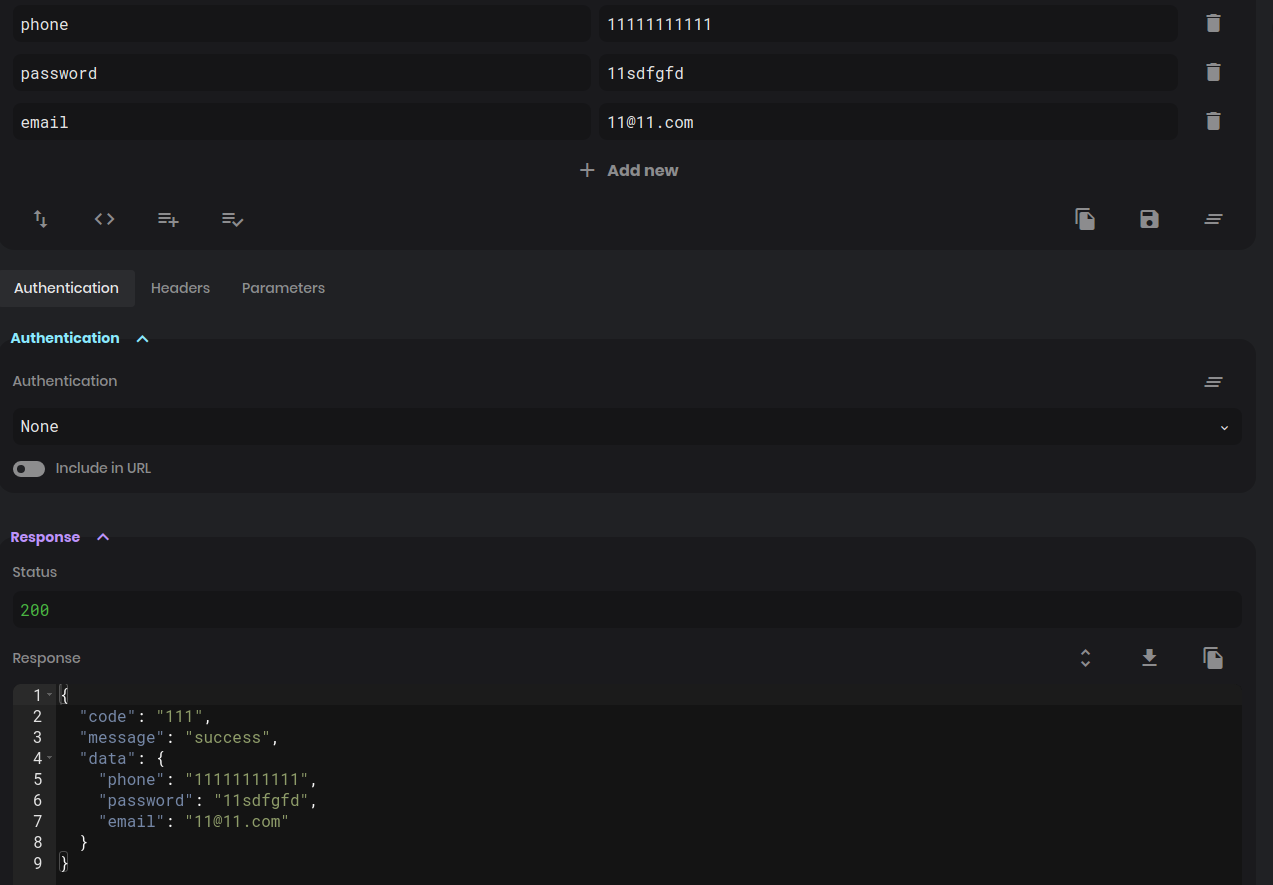Click the "code": "111" response line
Screen dimensions: 1273x885
coord(146,716)
